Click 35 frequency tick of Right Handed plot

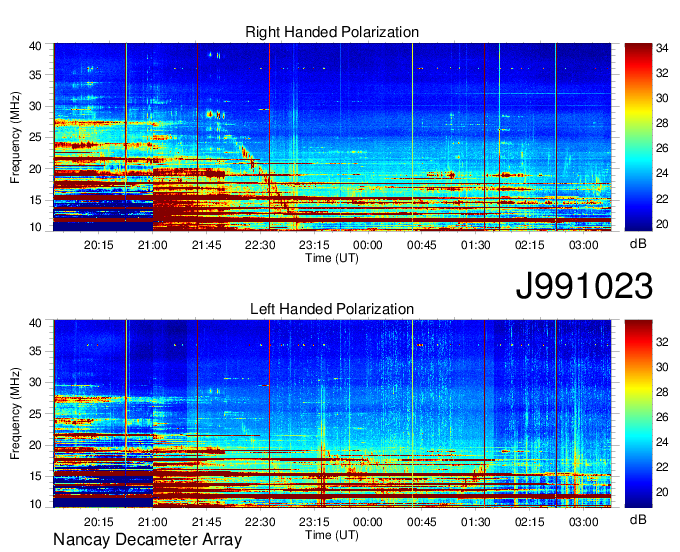(x=36, y=75)
